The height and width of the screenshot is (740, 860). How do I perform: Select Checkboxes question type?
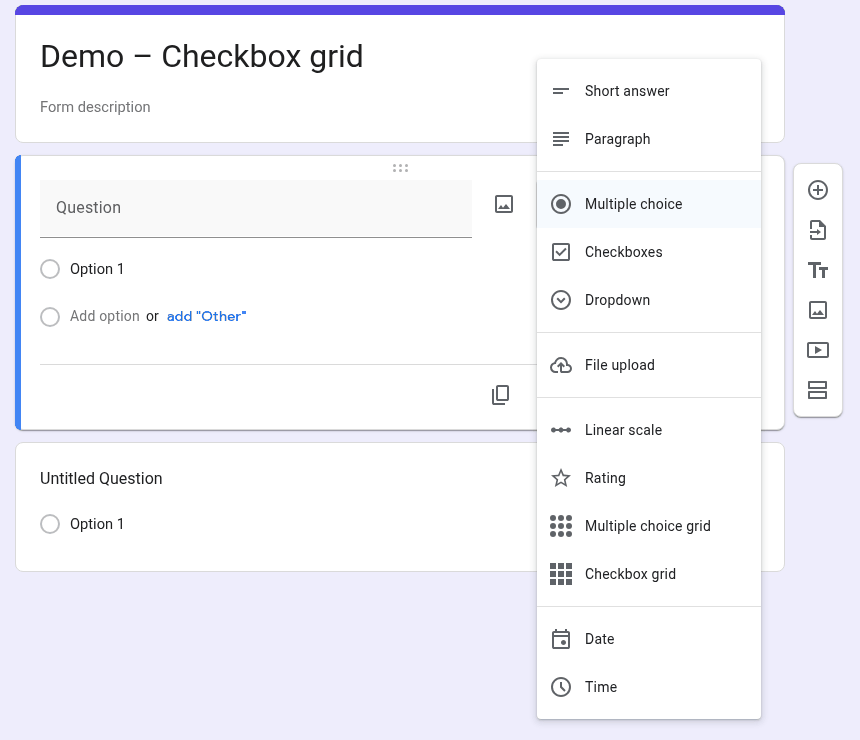coord(649,252)
